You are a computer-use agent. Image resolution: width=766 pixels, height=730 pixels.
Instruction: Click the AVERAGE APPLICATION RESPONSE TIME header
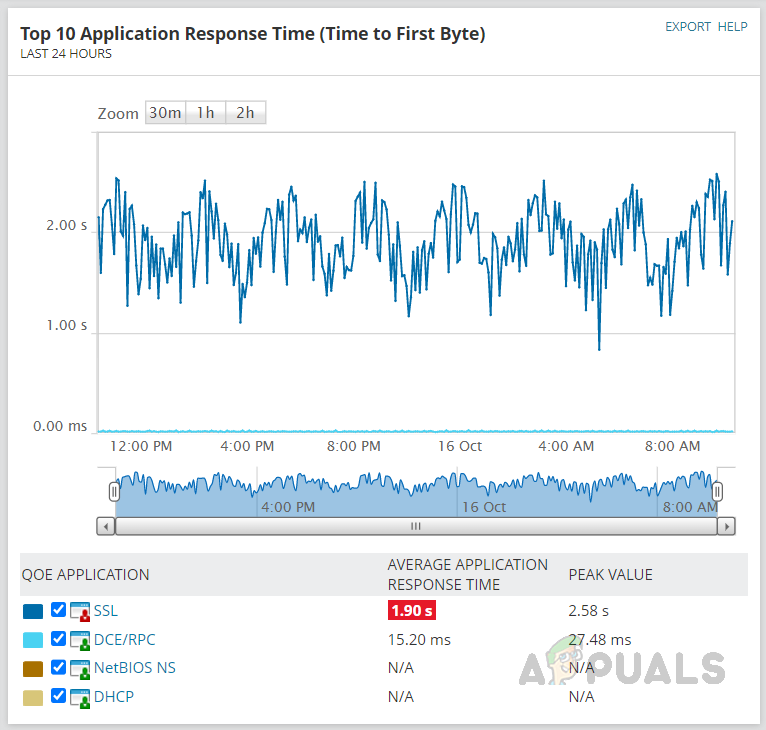pos(468,575)
